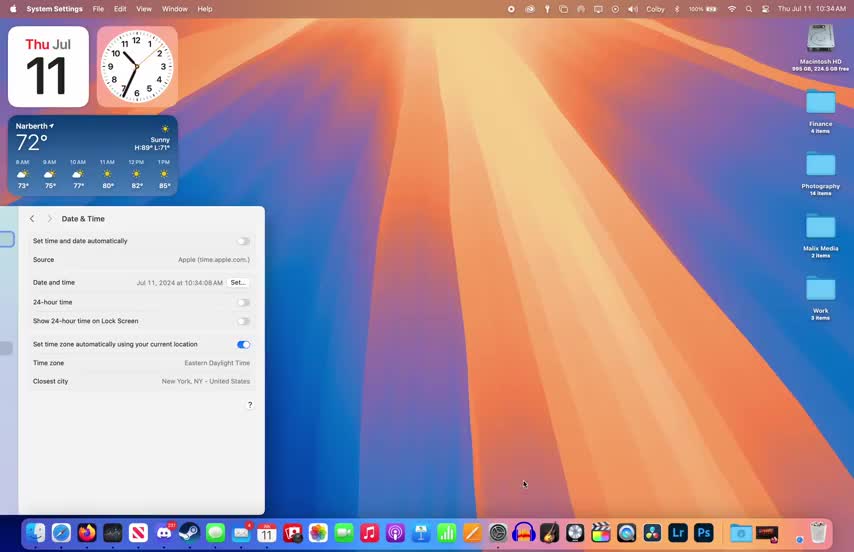Launch Safari from the Dock

pyautogui.click(x=61, y=533)
